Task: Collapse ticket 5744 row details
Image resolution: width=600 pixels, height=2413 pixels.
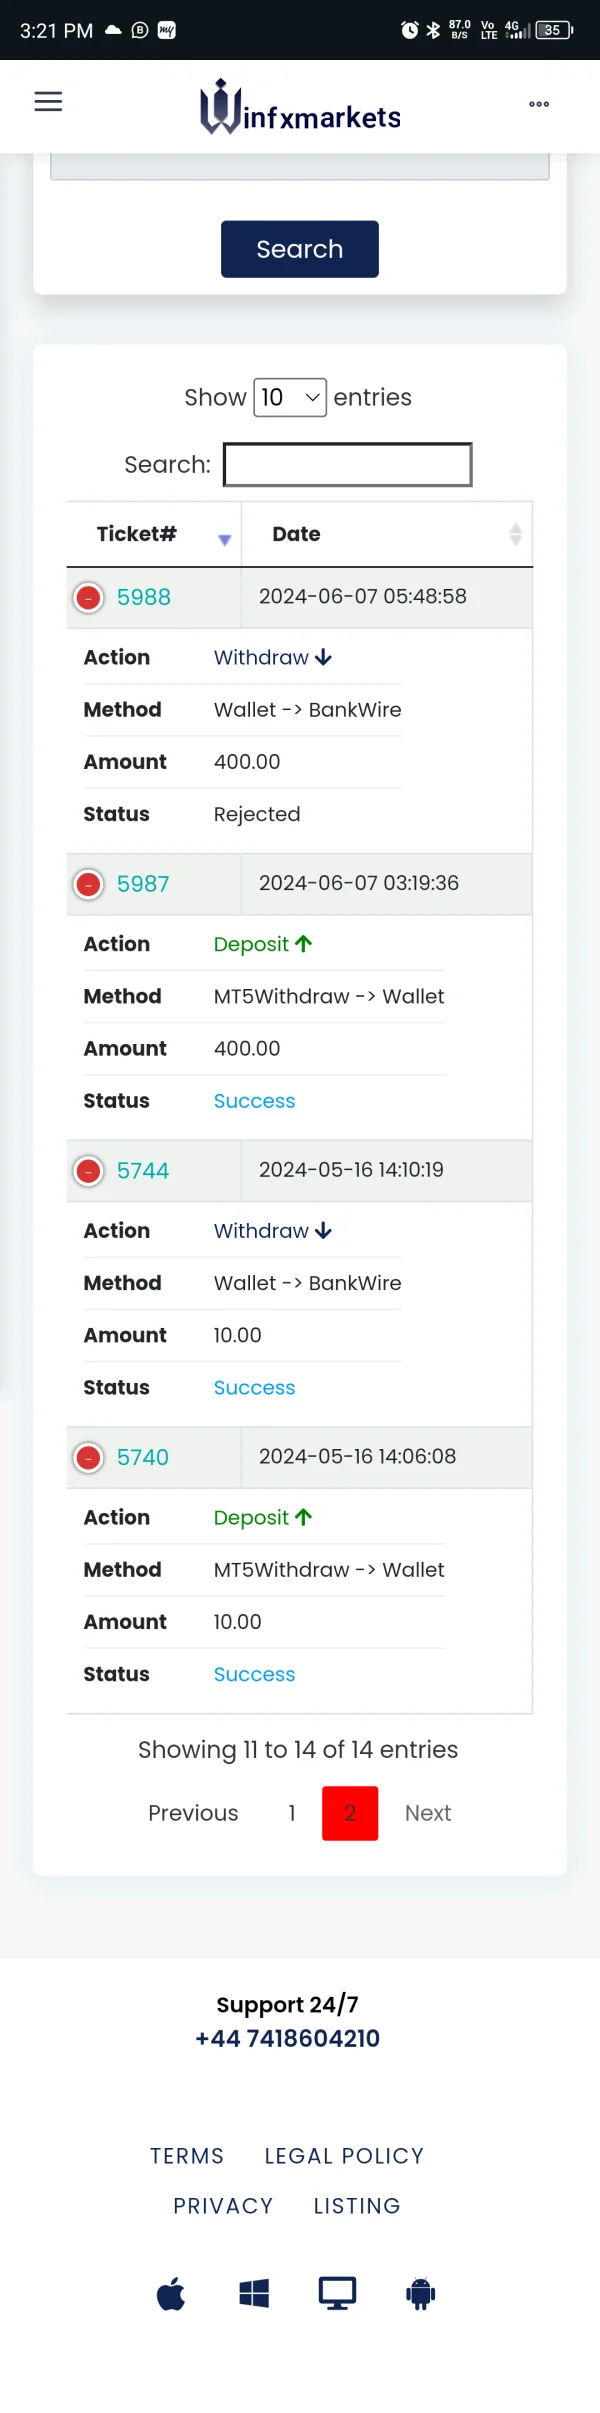Action: click(x=89, y=1171)
